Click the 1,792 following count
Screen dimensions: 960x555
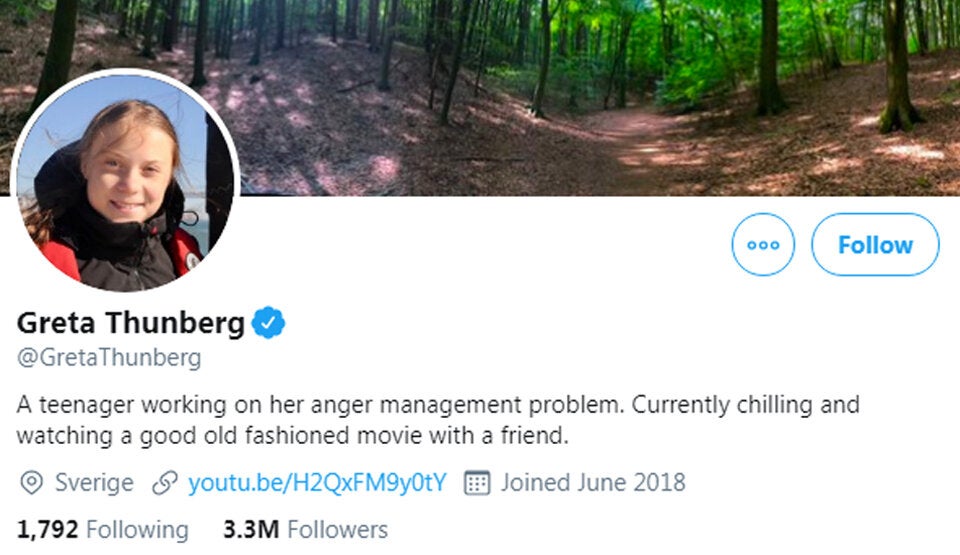(48, 529)
